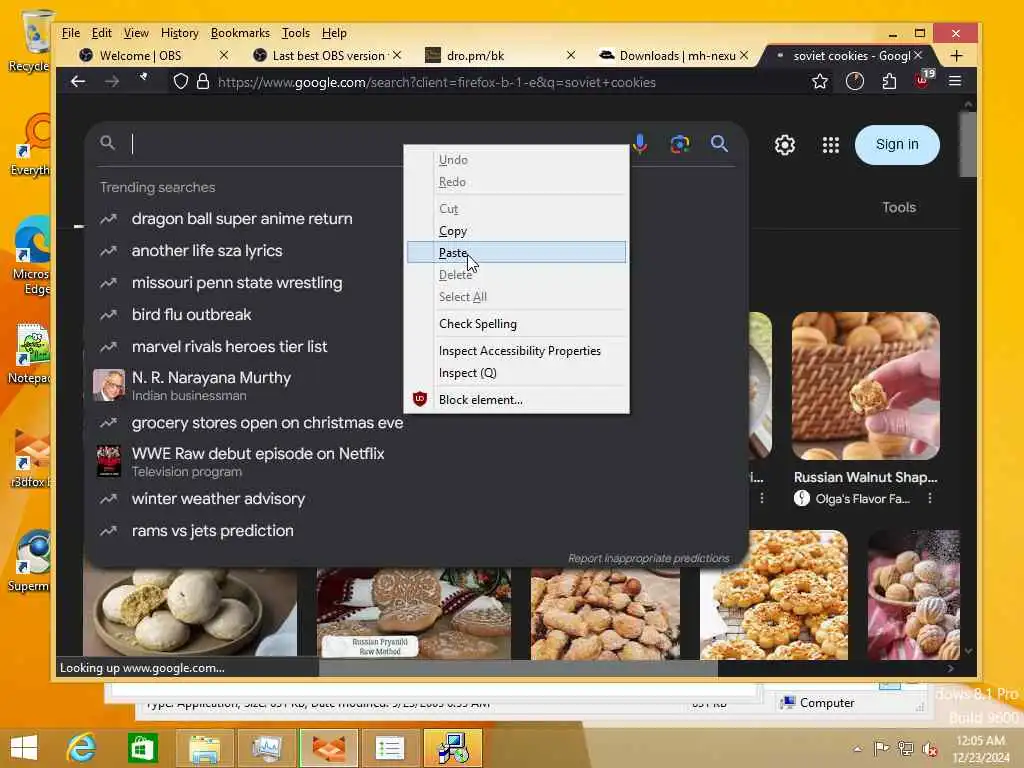
Task: Select suggestion bird flu outbreak
Action: 191,315
